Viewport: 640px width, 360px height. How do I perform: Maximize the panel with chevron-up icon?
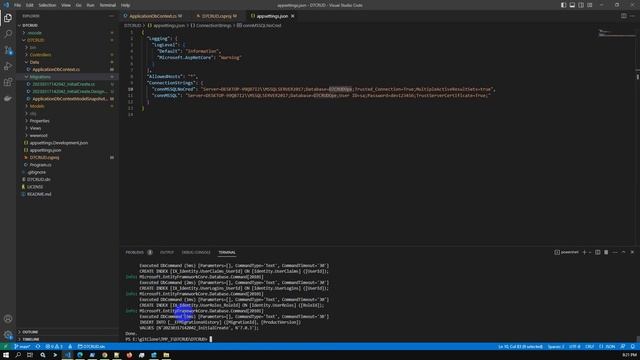pyautogui.click(x=623, y=252)
